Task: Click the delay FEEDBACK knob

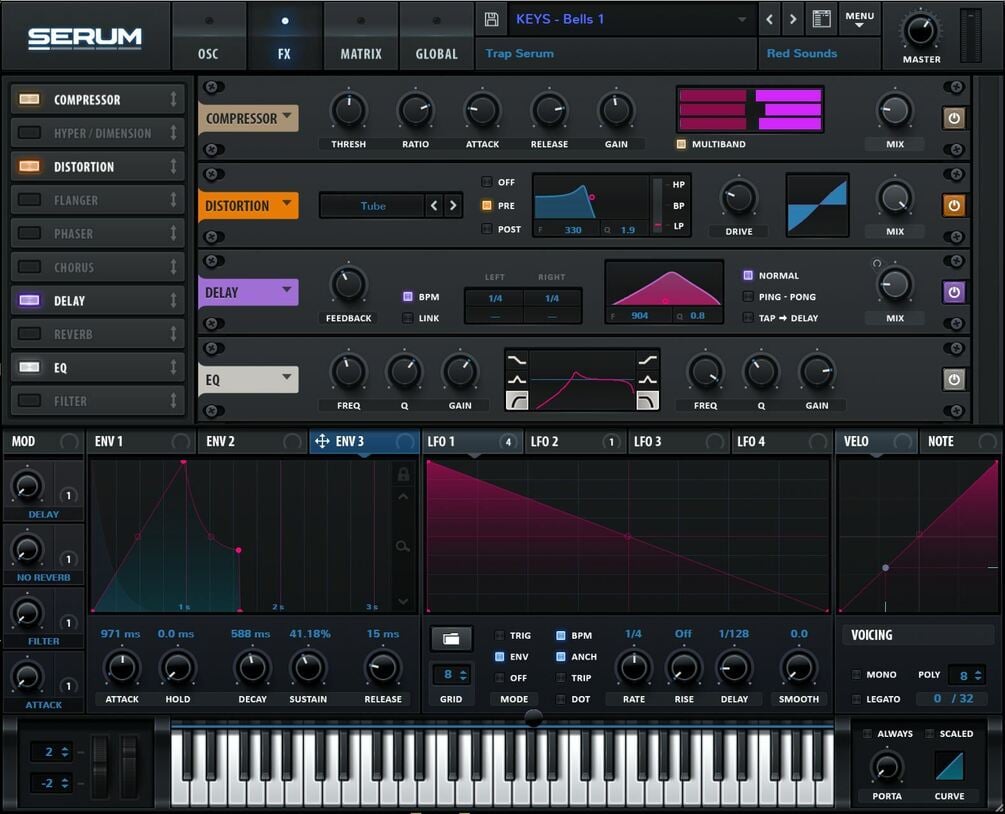Action: [x=349, y=285]
